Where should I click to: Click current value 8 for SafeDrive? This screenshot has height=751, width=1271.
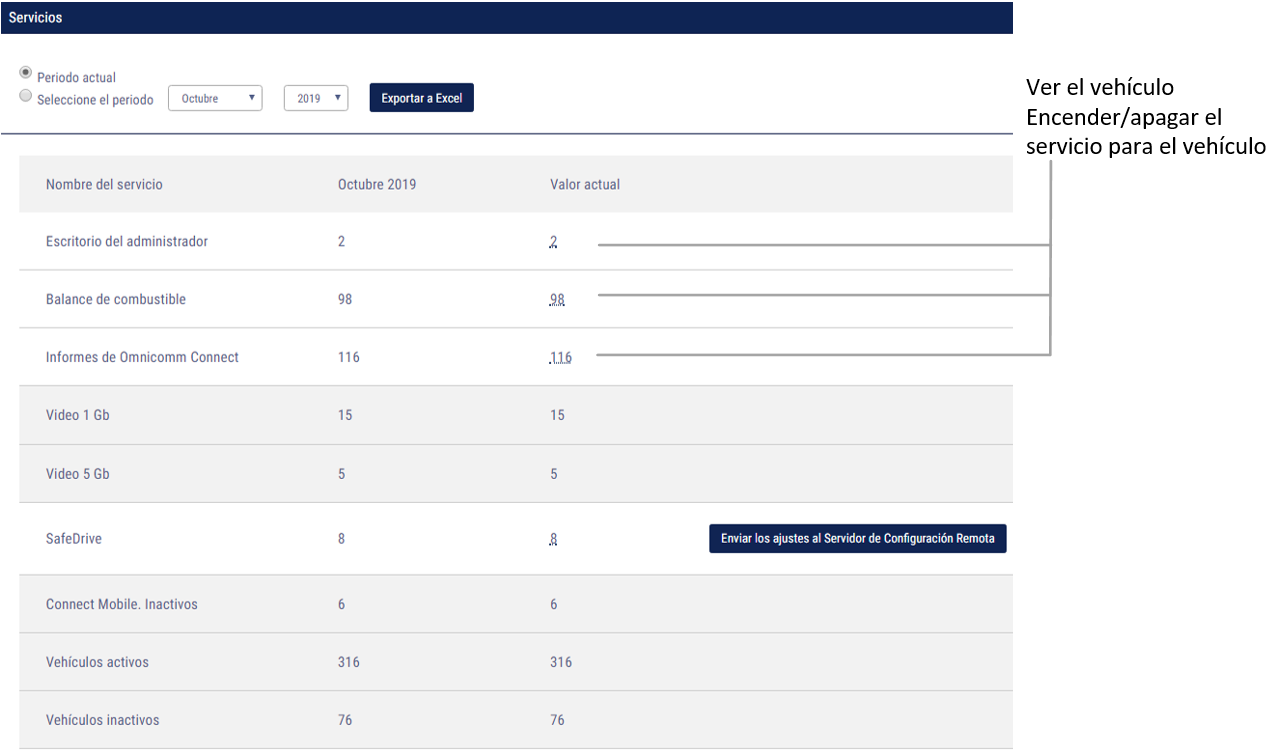553,539
